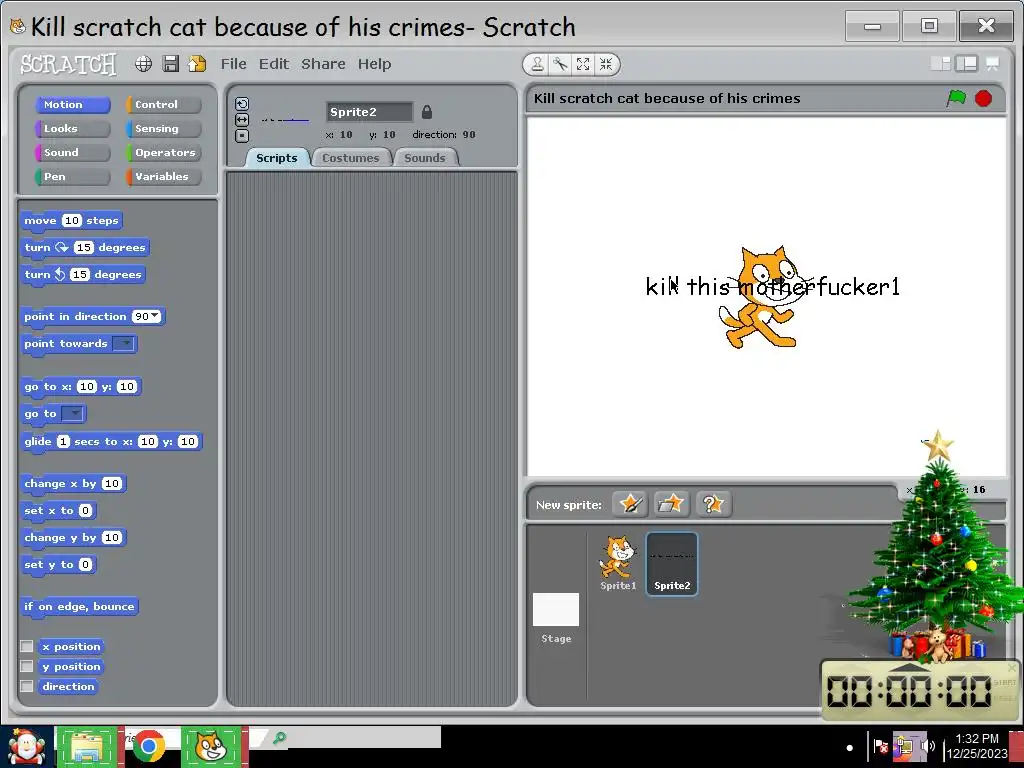Screen dimensions: 1024x768
Task: Click the green flag to start scripts
Action: point(956,99)
